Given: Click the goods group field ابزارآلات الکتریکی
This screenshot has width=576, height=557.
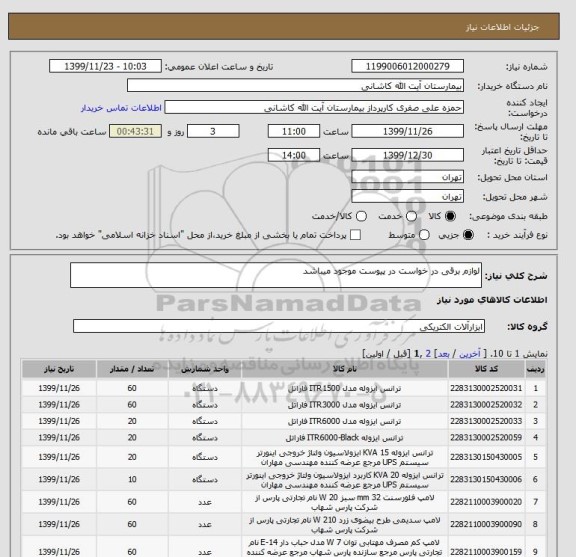Looking at the screenshot, I should [x=279, y=326].
